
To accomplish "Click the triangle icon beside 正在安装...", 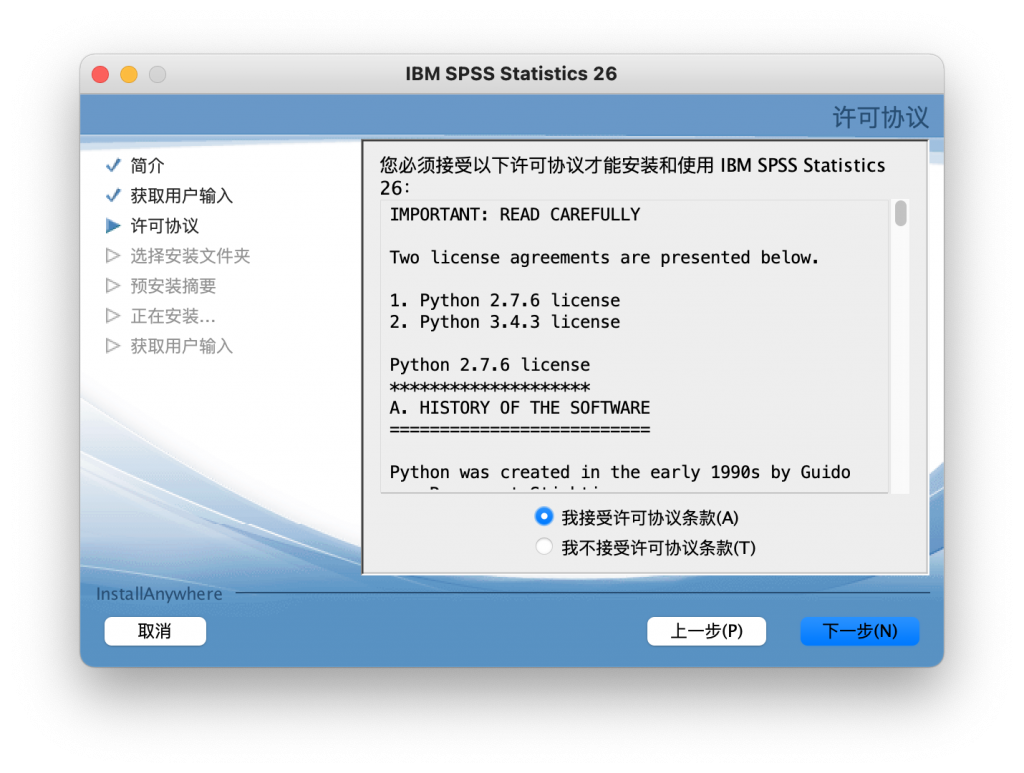I will [113, 315].
